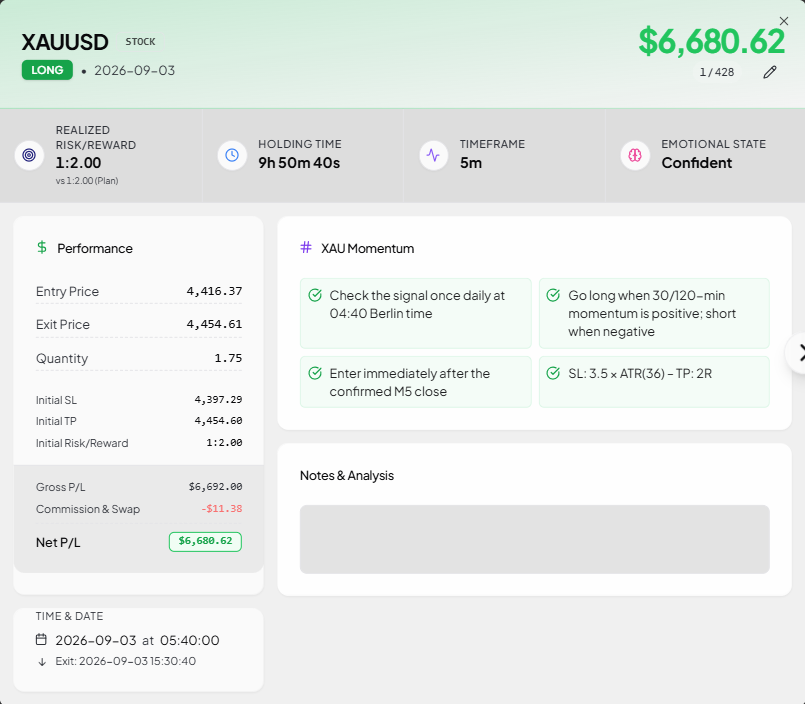The width and height of the screenshot is (805, 704).
Task: Click the STOCK asset type tag
Action: 140,42
